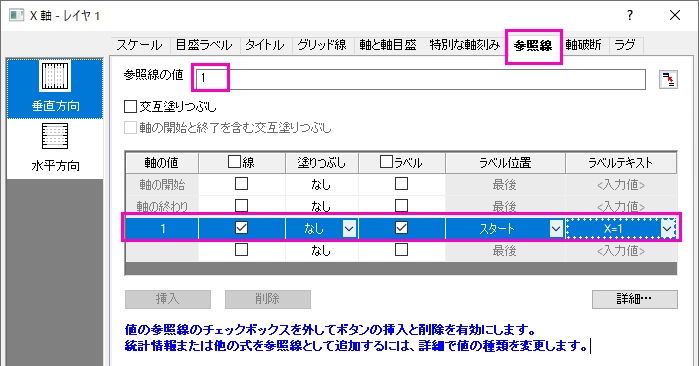
Task: Click the empty 軸の値 cell in the last row
Action: (162, 251)
